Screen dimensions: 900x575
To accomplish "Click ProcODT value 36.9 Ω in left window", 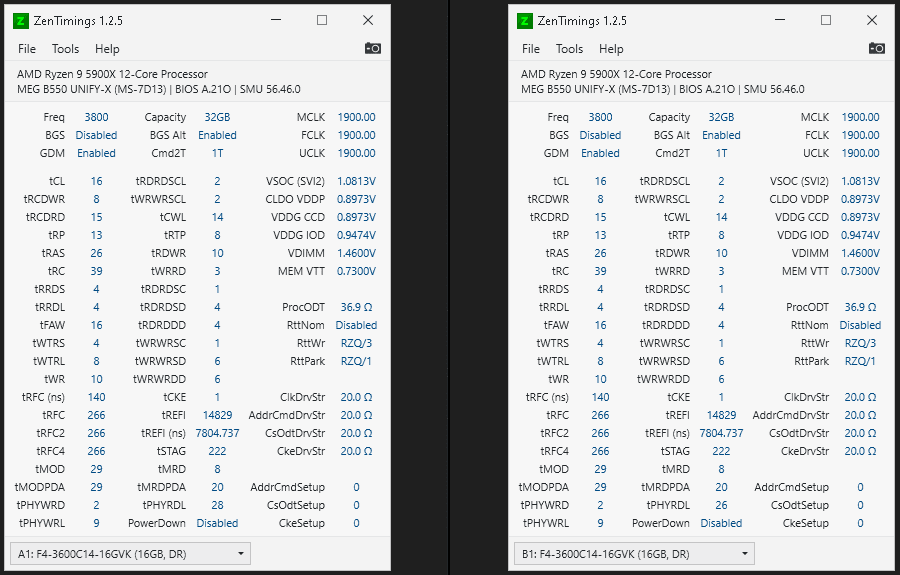I will pos(356,307).
